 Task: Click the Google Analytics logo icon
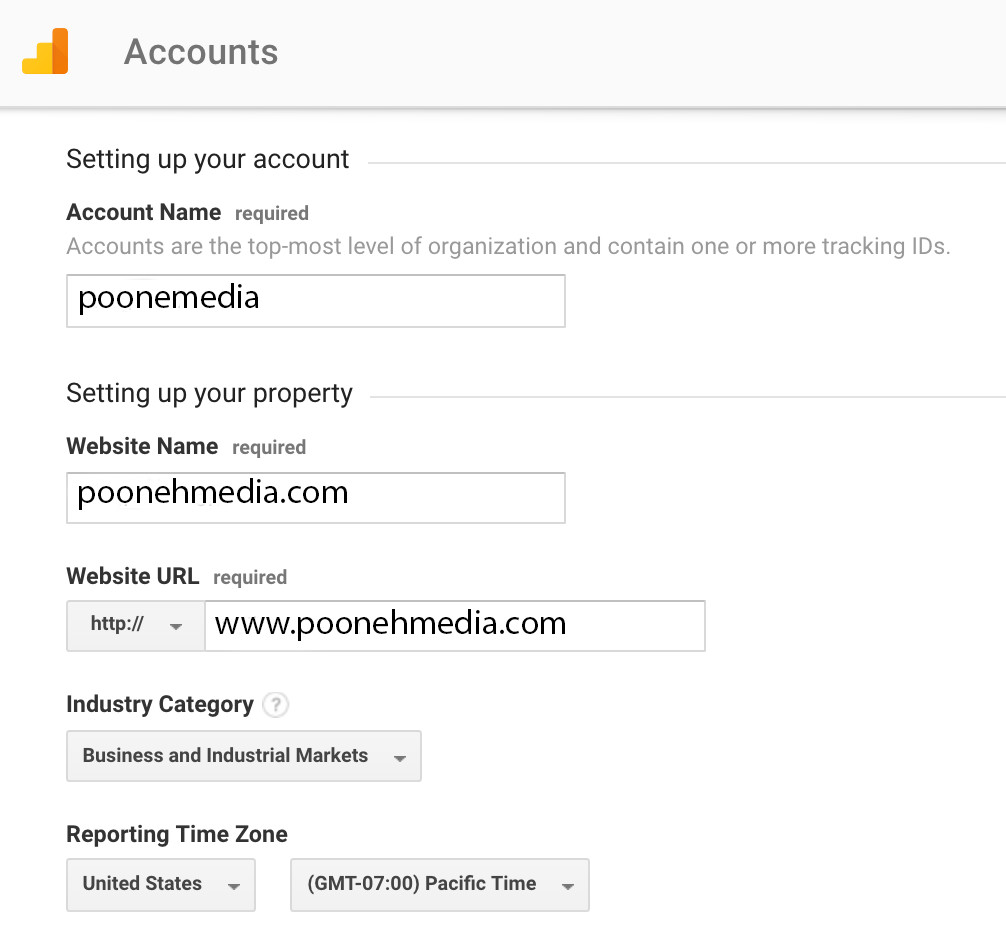(x=45, y=51)
